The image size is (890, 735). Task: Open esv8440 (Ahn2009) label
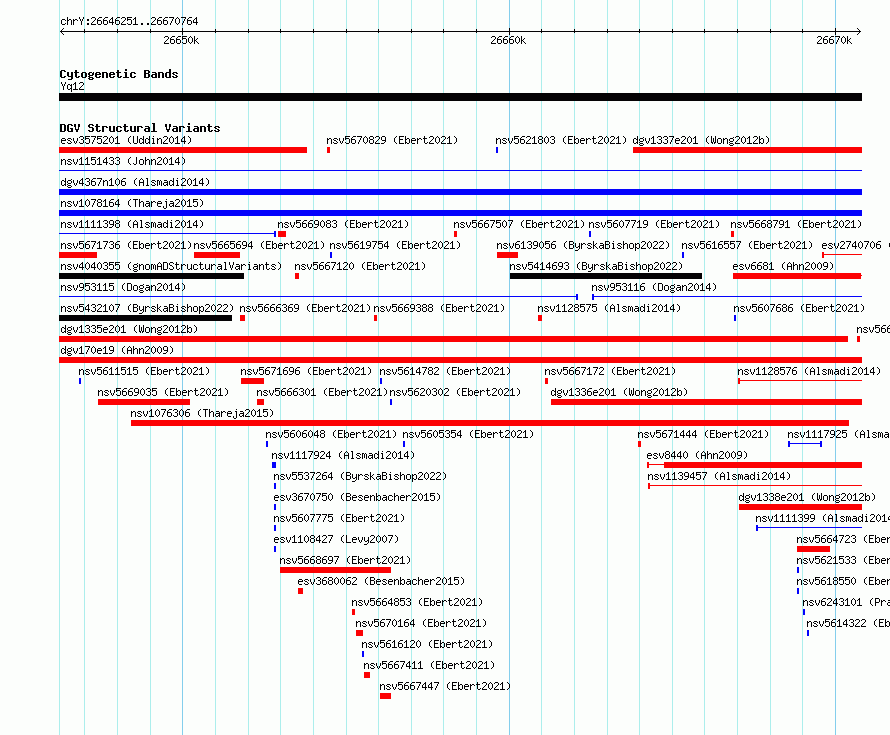click(x=697, y=455)
